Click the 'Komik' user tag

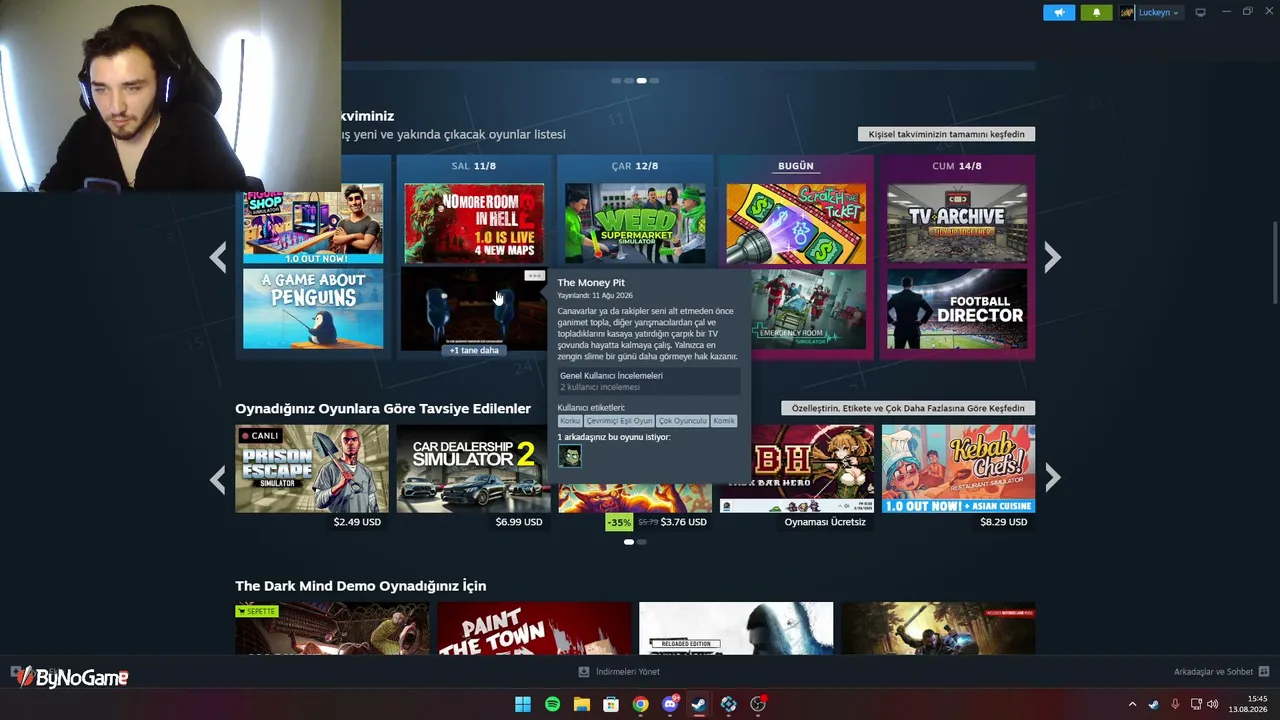pyautogui.click(x=723, y=421)
